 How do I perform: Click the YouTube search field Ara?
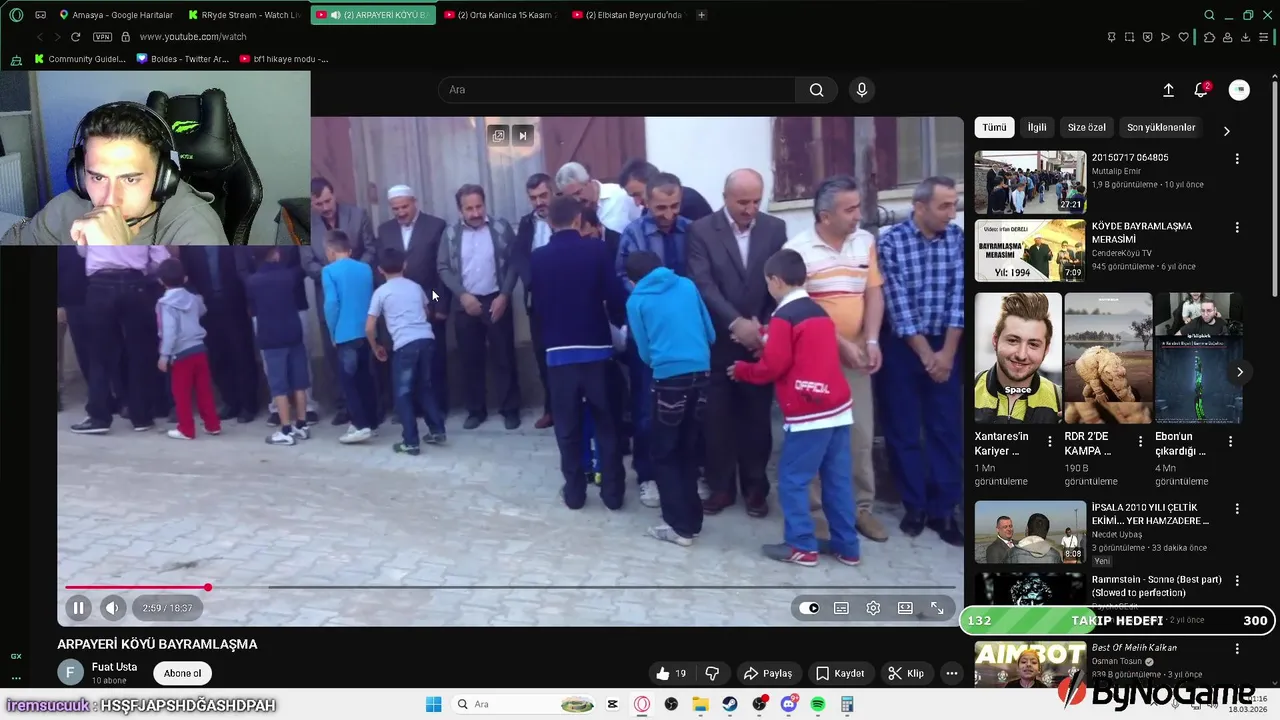coord(617,90)
